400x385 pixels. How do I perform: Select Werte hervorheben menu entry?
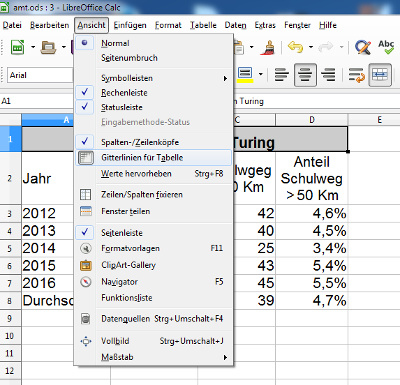pos(153,174)
